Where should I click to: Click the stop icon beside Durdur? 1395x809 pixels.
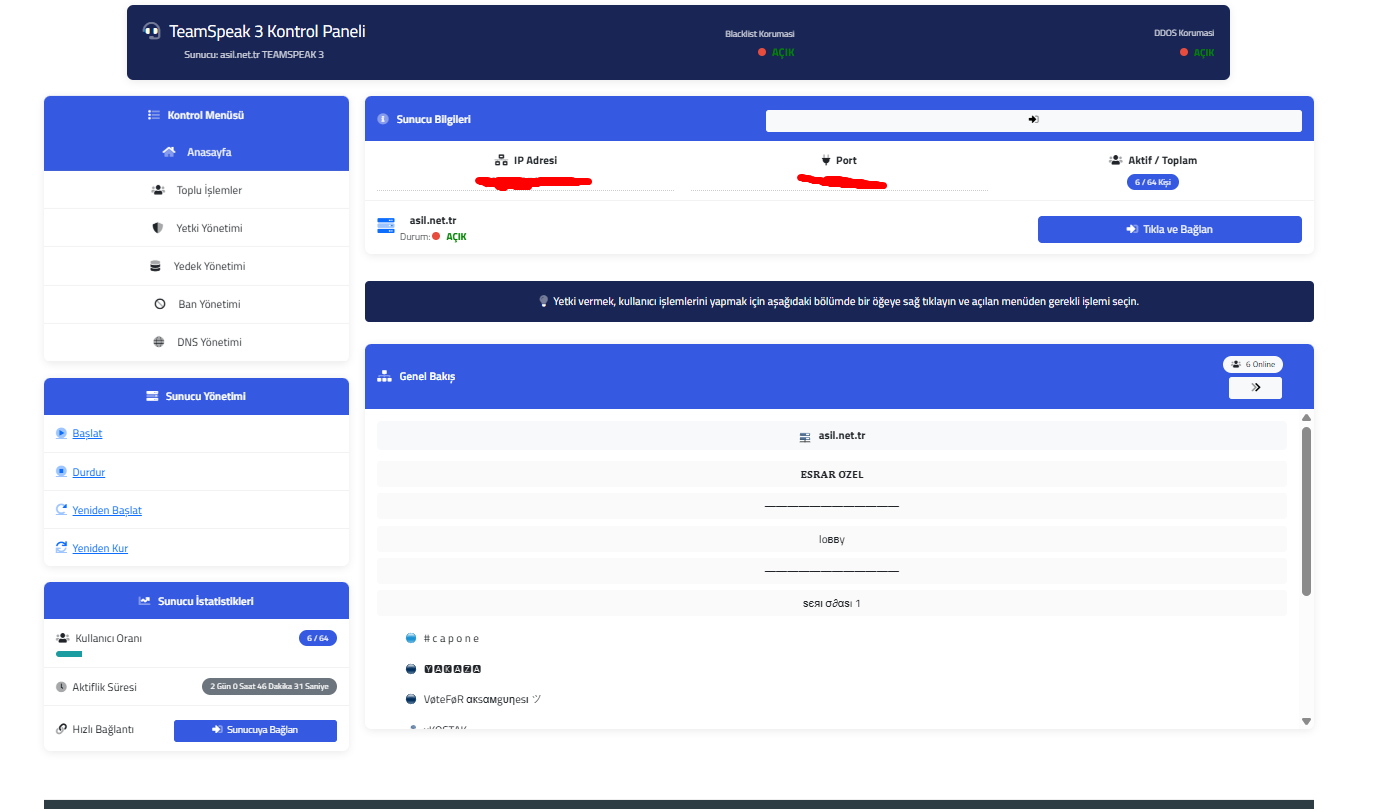click(x=62, y=472)
